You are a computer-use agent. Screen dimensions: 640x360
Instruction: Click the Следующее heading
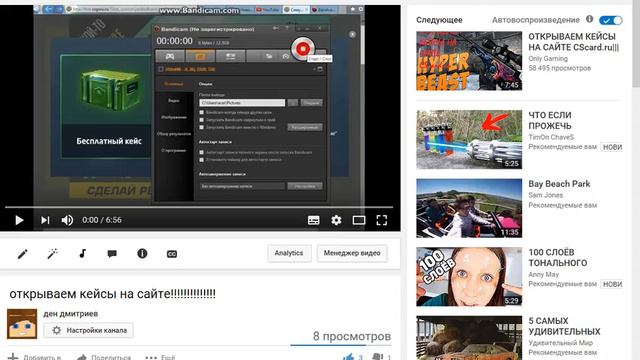(439, 20)
